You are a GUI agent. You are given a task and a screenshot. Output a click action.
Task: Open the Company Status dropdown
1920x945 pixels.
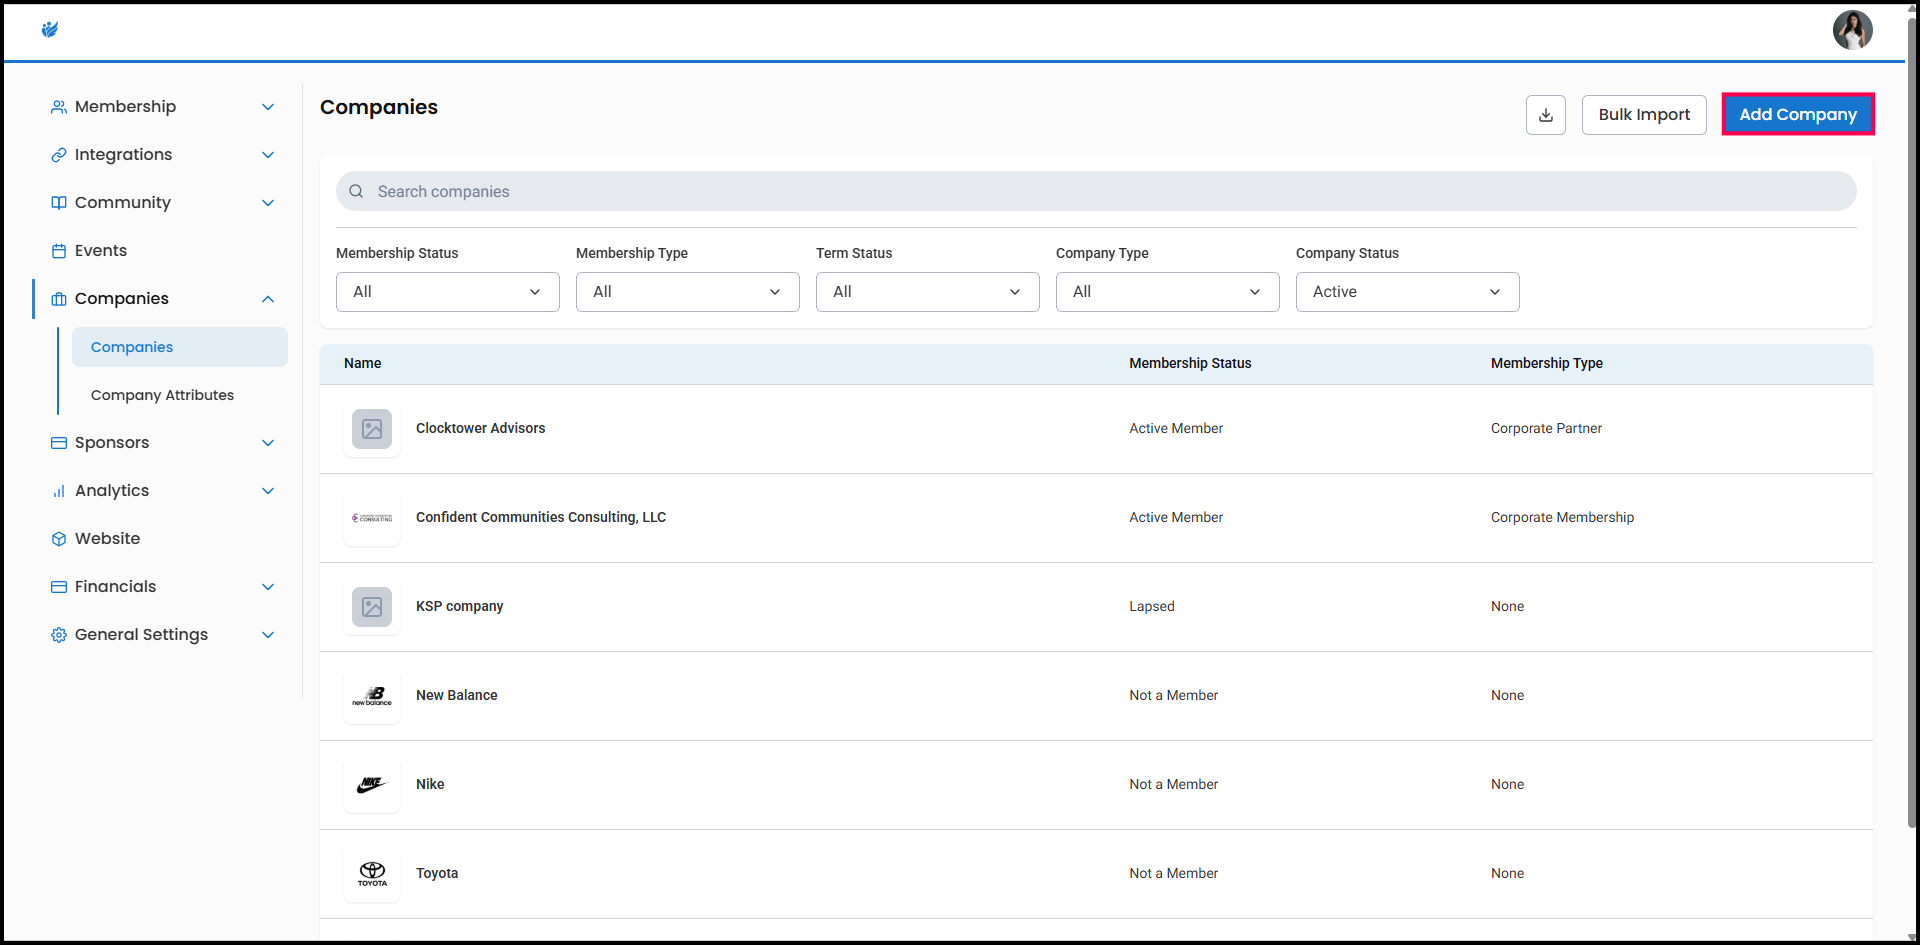pyautogui.click(x=1407, y=292)
